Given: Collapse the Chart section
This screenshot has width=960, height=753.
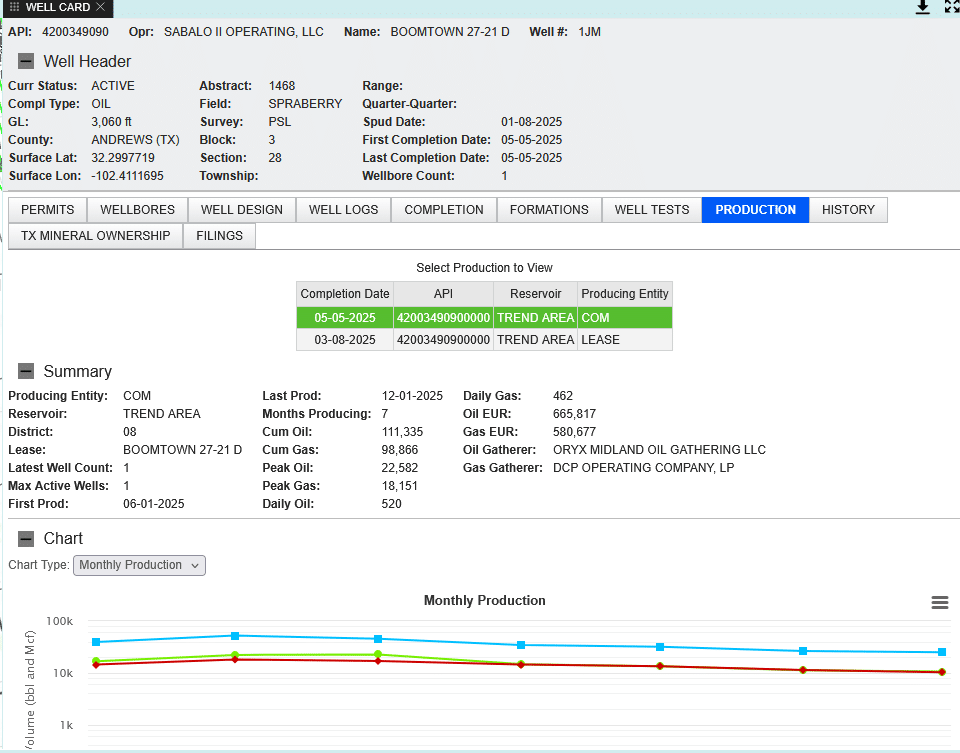Looking at the screenshot, I should [x=26, y=539].
